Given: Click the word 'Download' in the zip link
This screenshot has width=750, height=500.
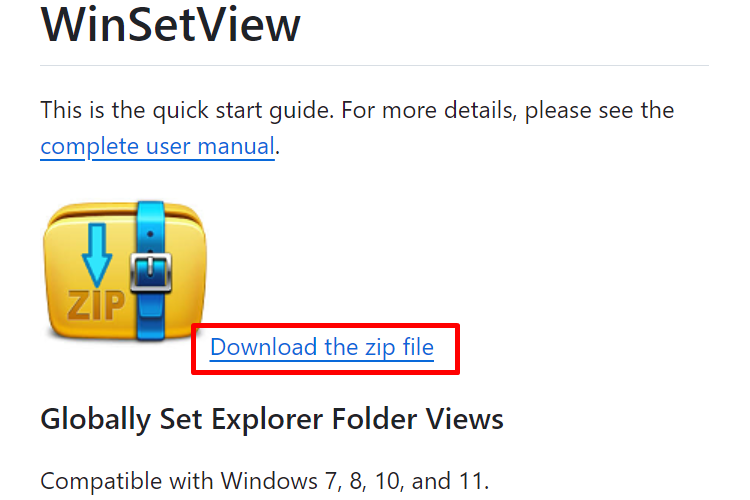Looking at the screenshot, I should pos(264,347).
